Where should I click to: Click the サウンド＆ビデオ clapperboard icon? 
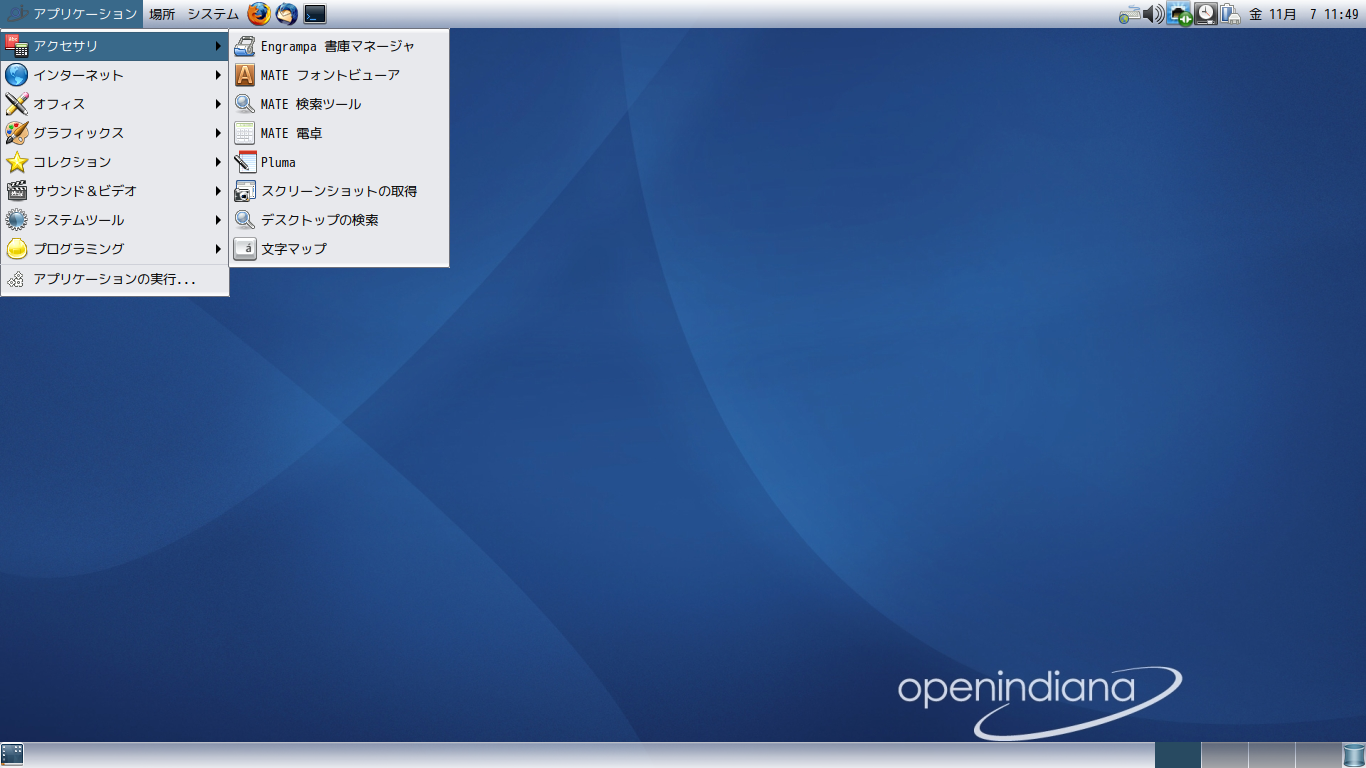point(17,191)
